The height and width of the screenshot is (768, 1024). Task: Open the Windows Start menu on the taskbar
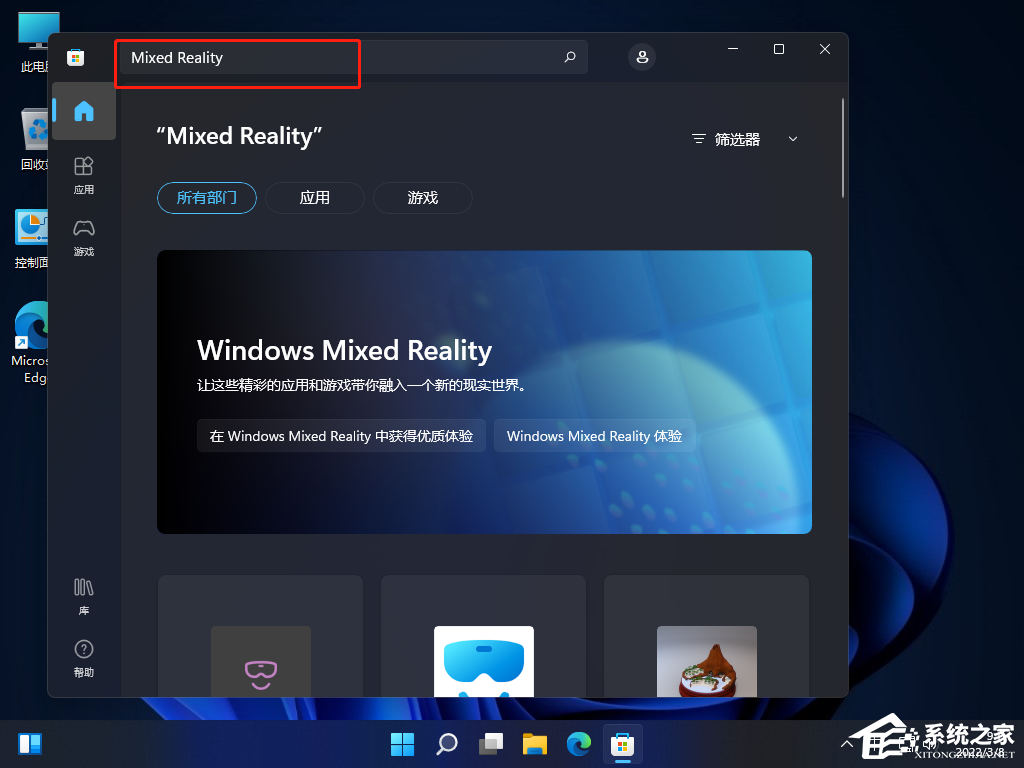(x=402, y=744)
